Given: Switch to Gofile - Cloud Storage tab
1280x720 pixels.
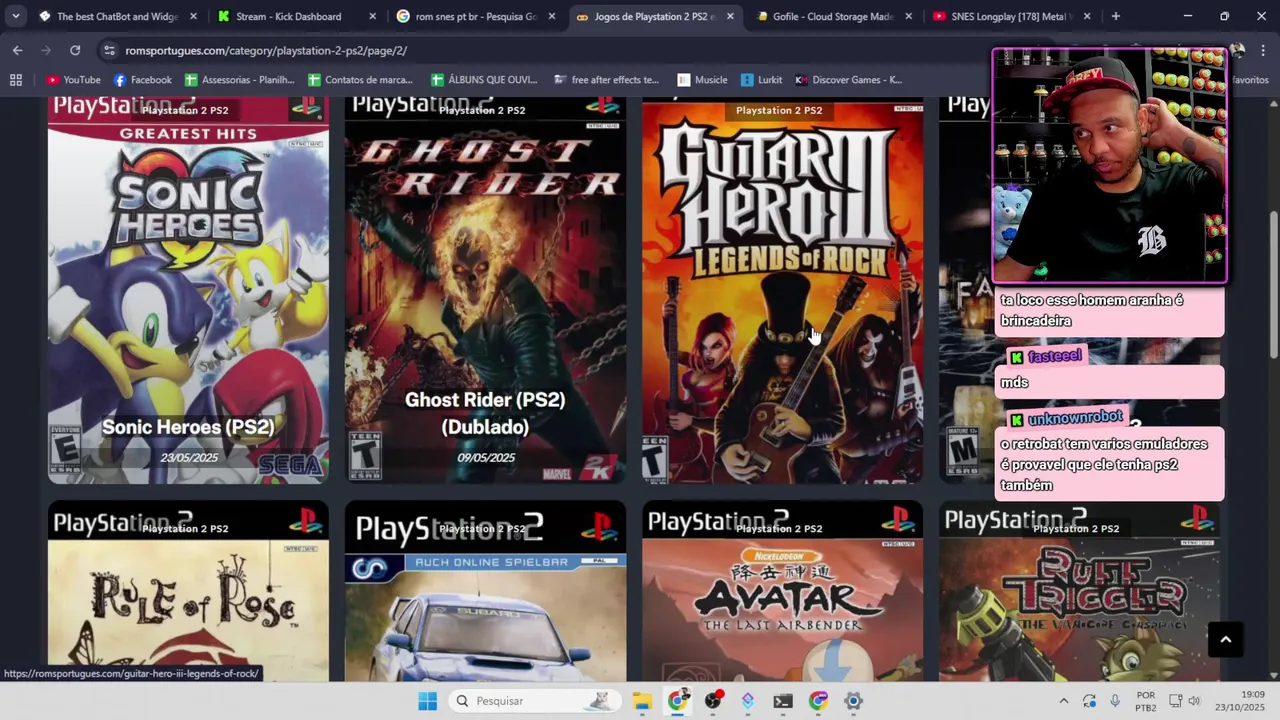Looking at the screenshot, I should [834, 16].
